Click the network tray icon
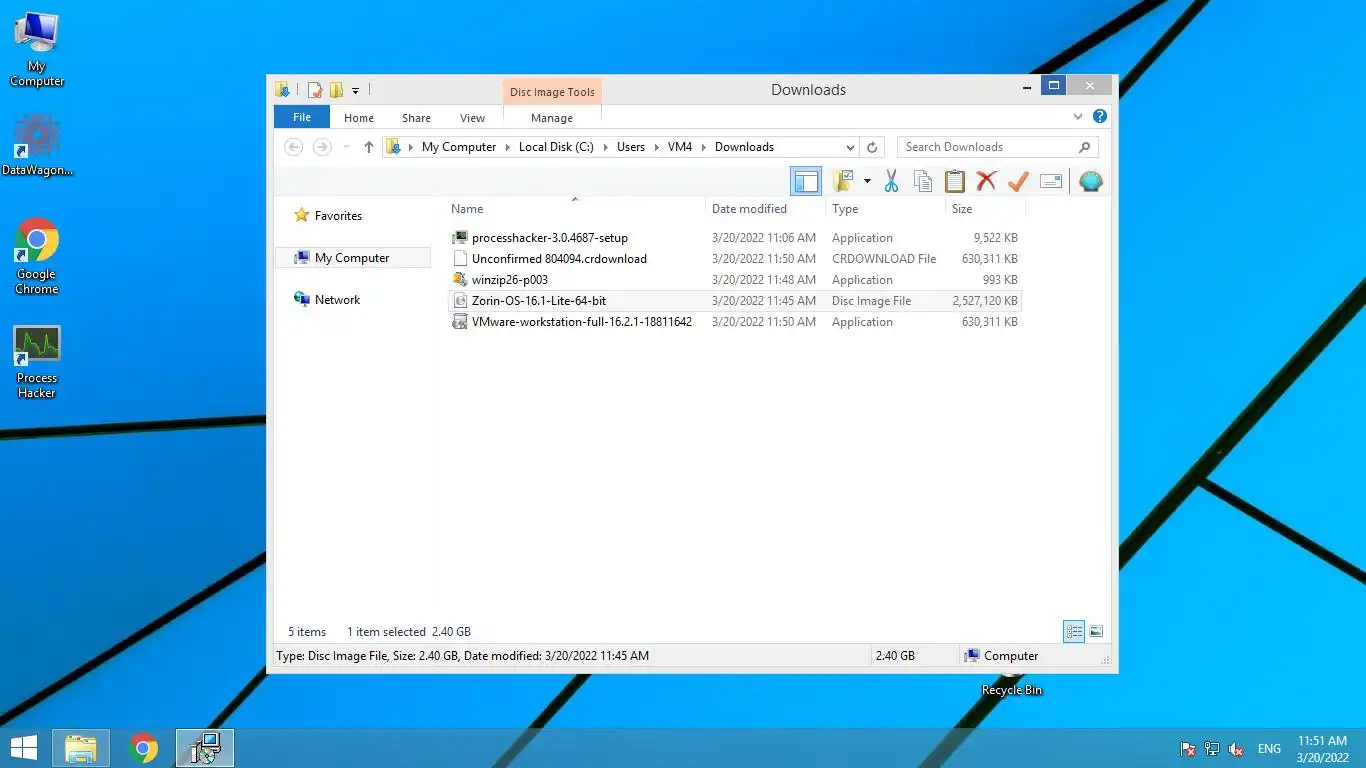This screenshot has width=1366, height=768. pos(1212,749)
